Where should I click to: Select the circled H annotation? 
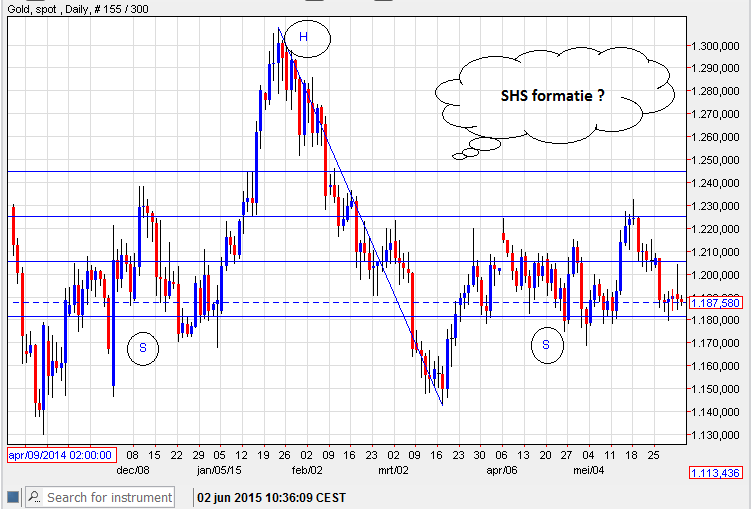(x=304, y=37)
